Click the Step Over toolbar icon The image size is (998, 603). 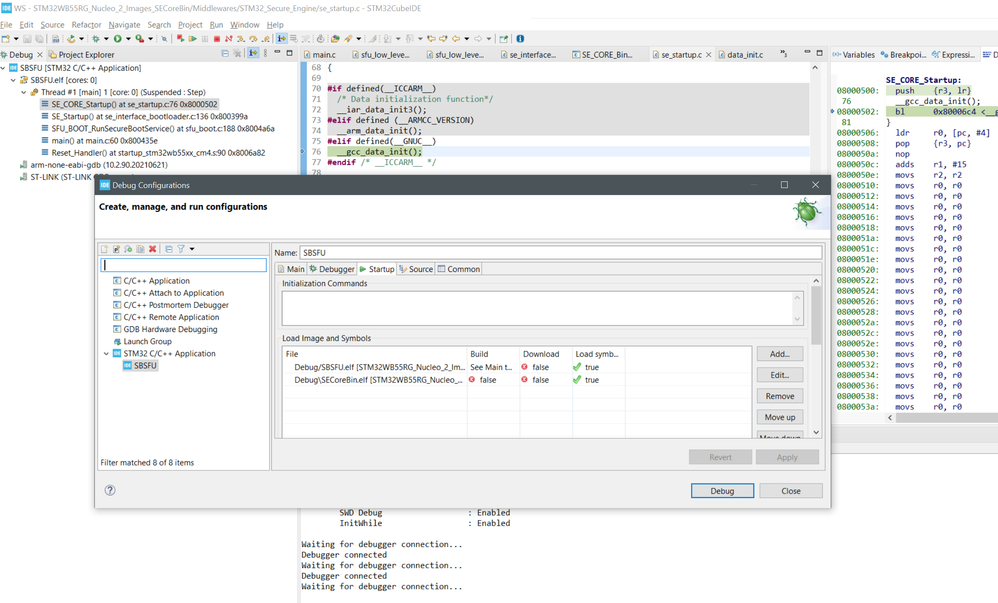253,39
